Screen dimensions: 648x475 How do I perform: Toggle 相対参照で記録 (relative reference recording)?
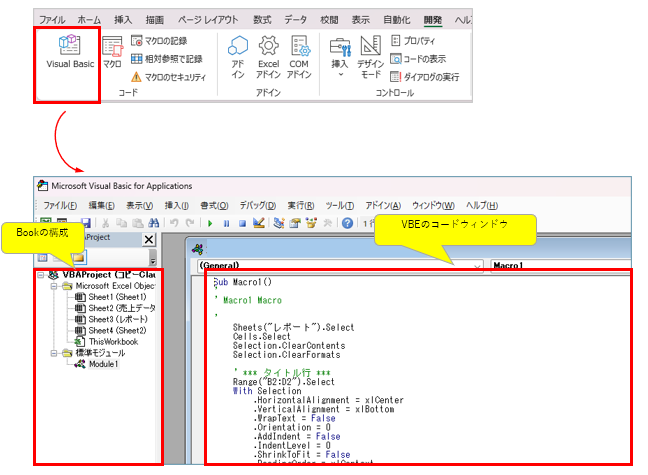click(x=166, y=59)
